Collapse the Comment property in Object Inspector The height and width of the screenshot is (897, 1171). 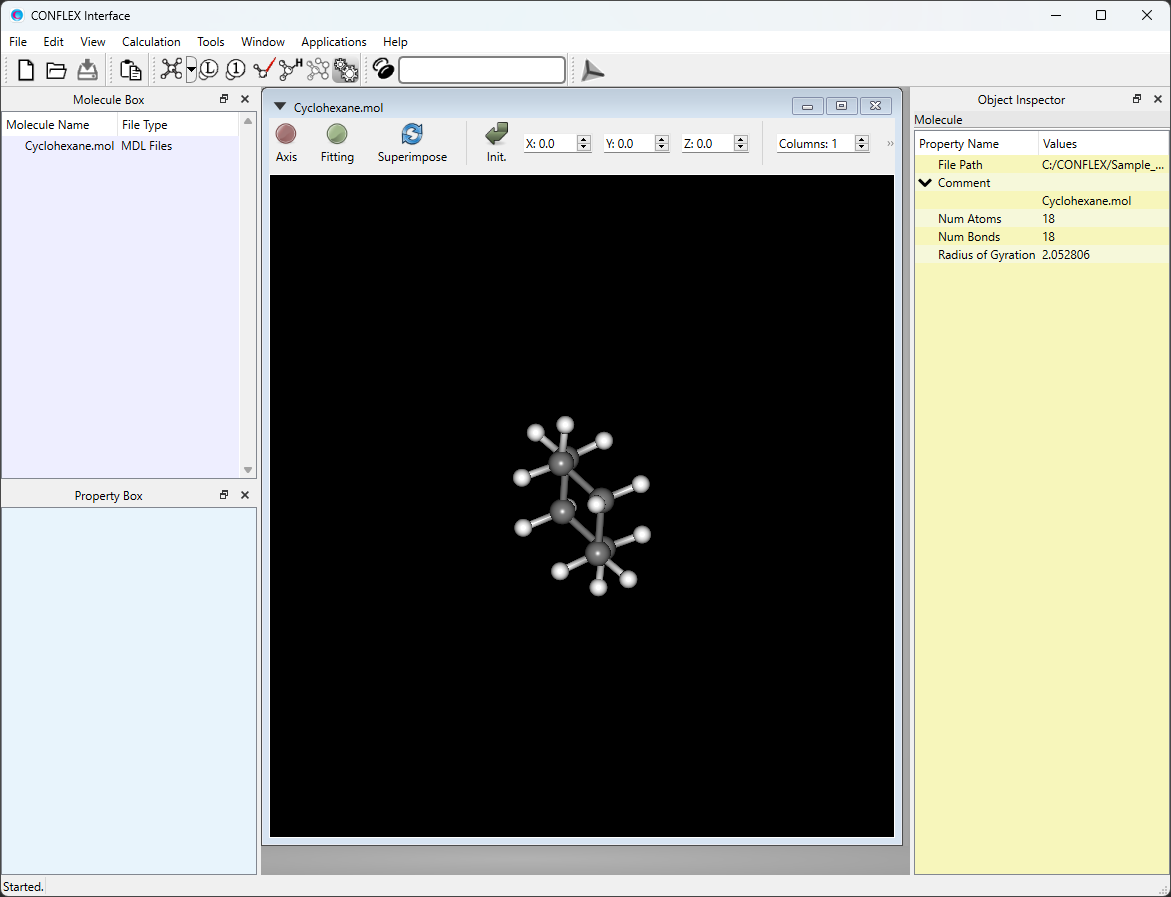(925, 182)
